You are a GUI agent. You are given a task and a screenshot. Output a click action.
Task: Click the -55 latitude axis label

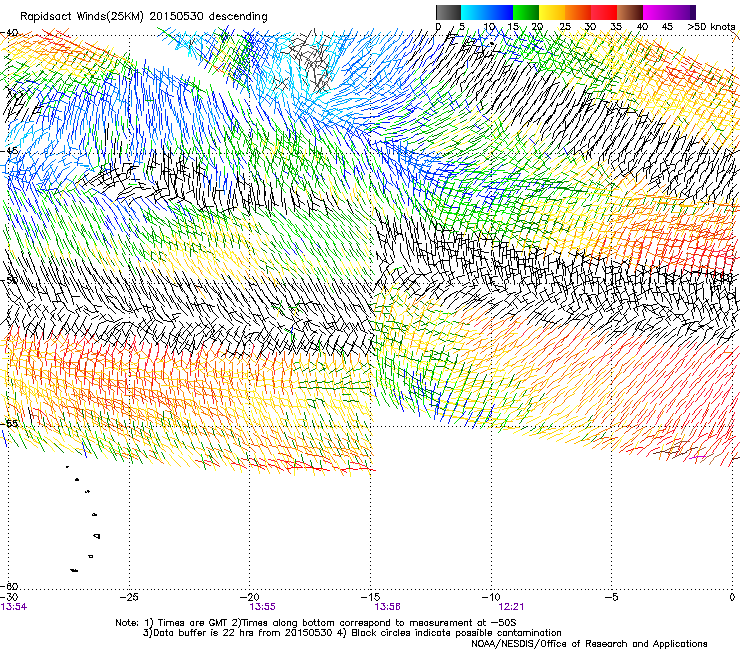9,423
